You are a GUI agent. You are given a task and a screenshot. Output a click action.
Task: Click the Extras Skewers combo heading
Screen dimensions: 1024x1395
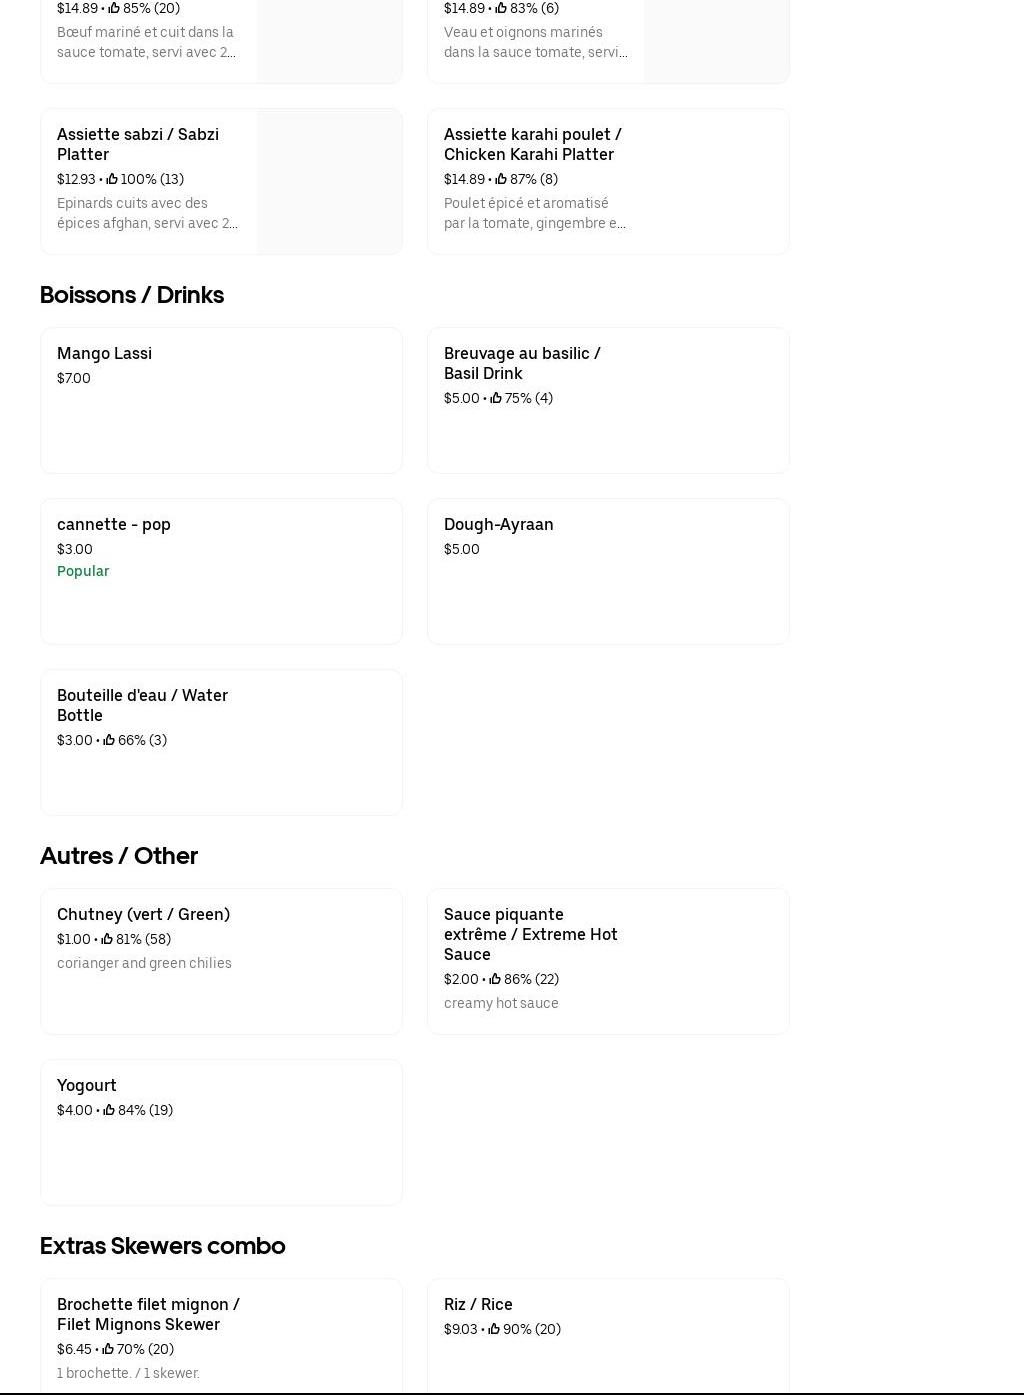(163, 1246)
